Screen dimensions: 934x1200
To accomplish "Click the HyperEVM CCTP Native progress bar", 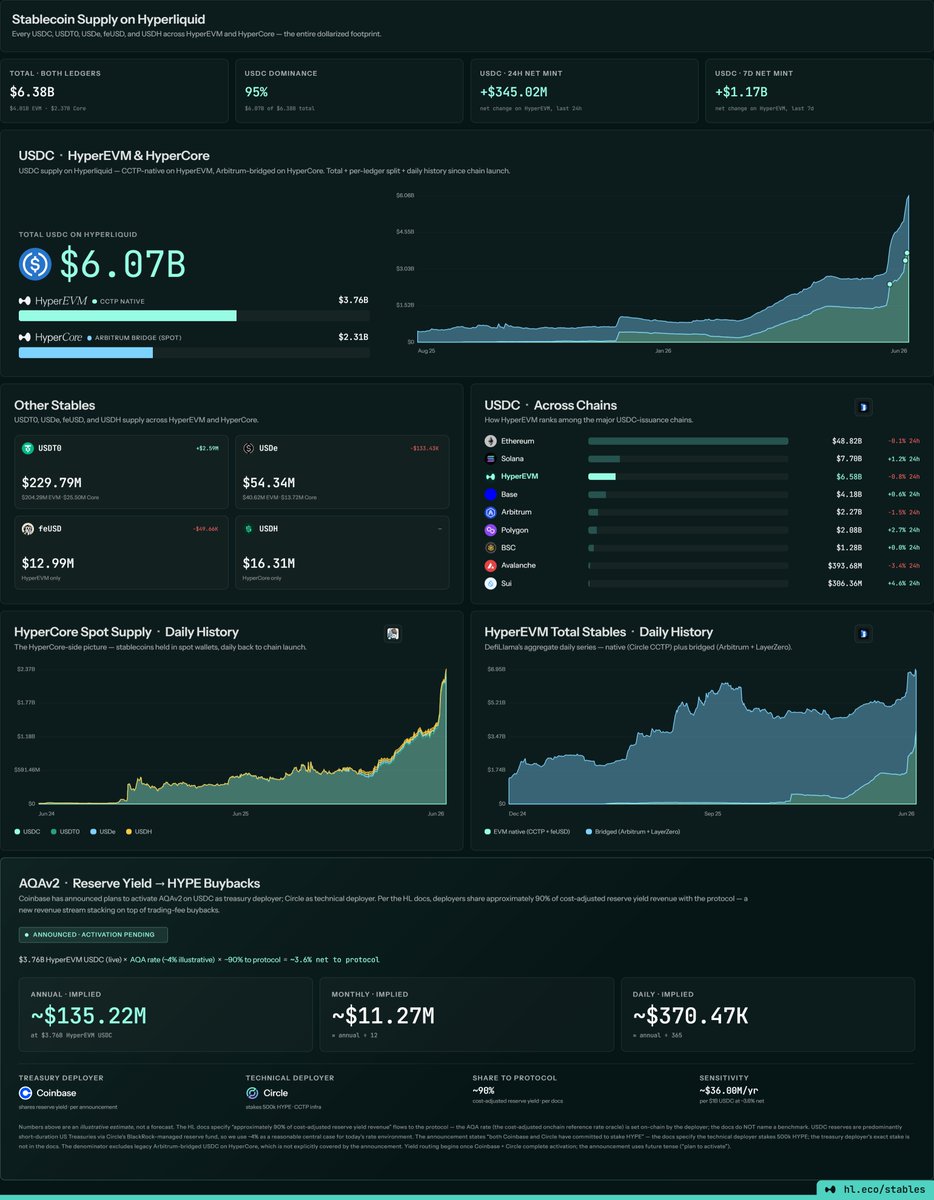I will [x=194, y=316].
